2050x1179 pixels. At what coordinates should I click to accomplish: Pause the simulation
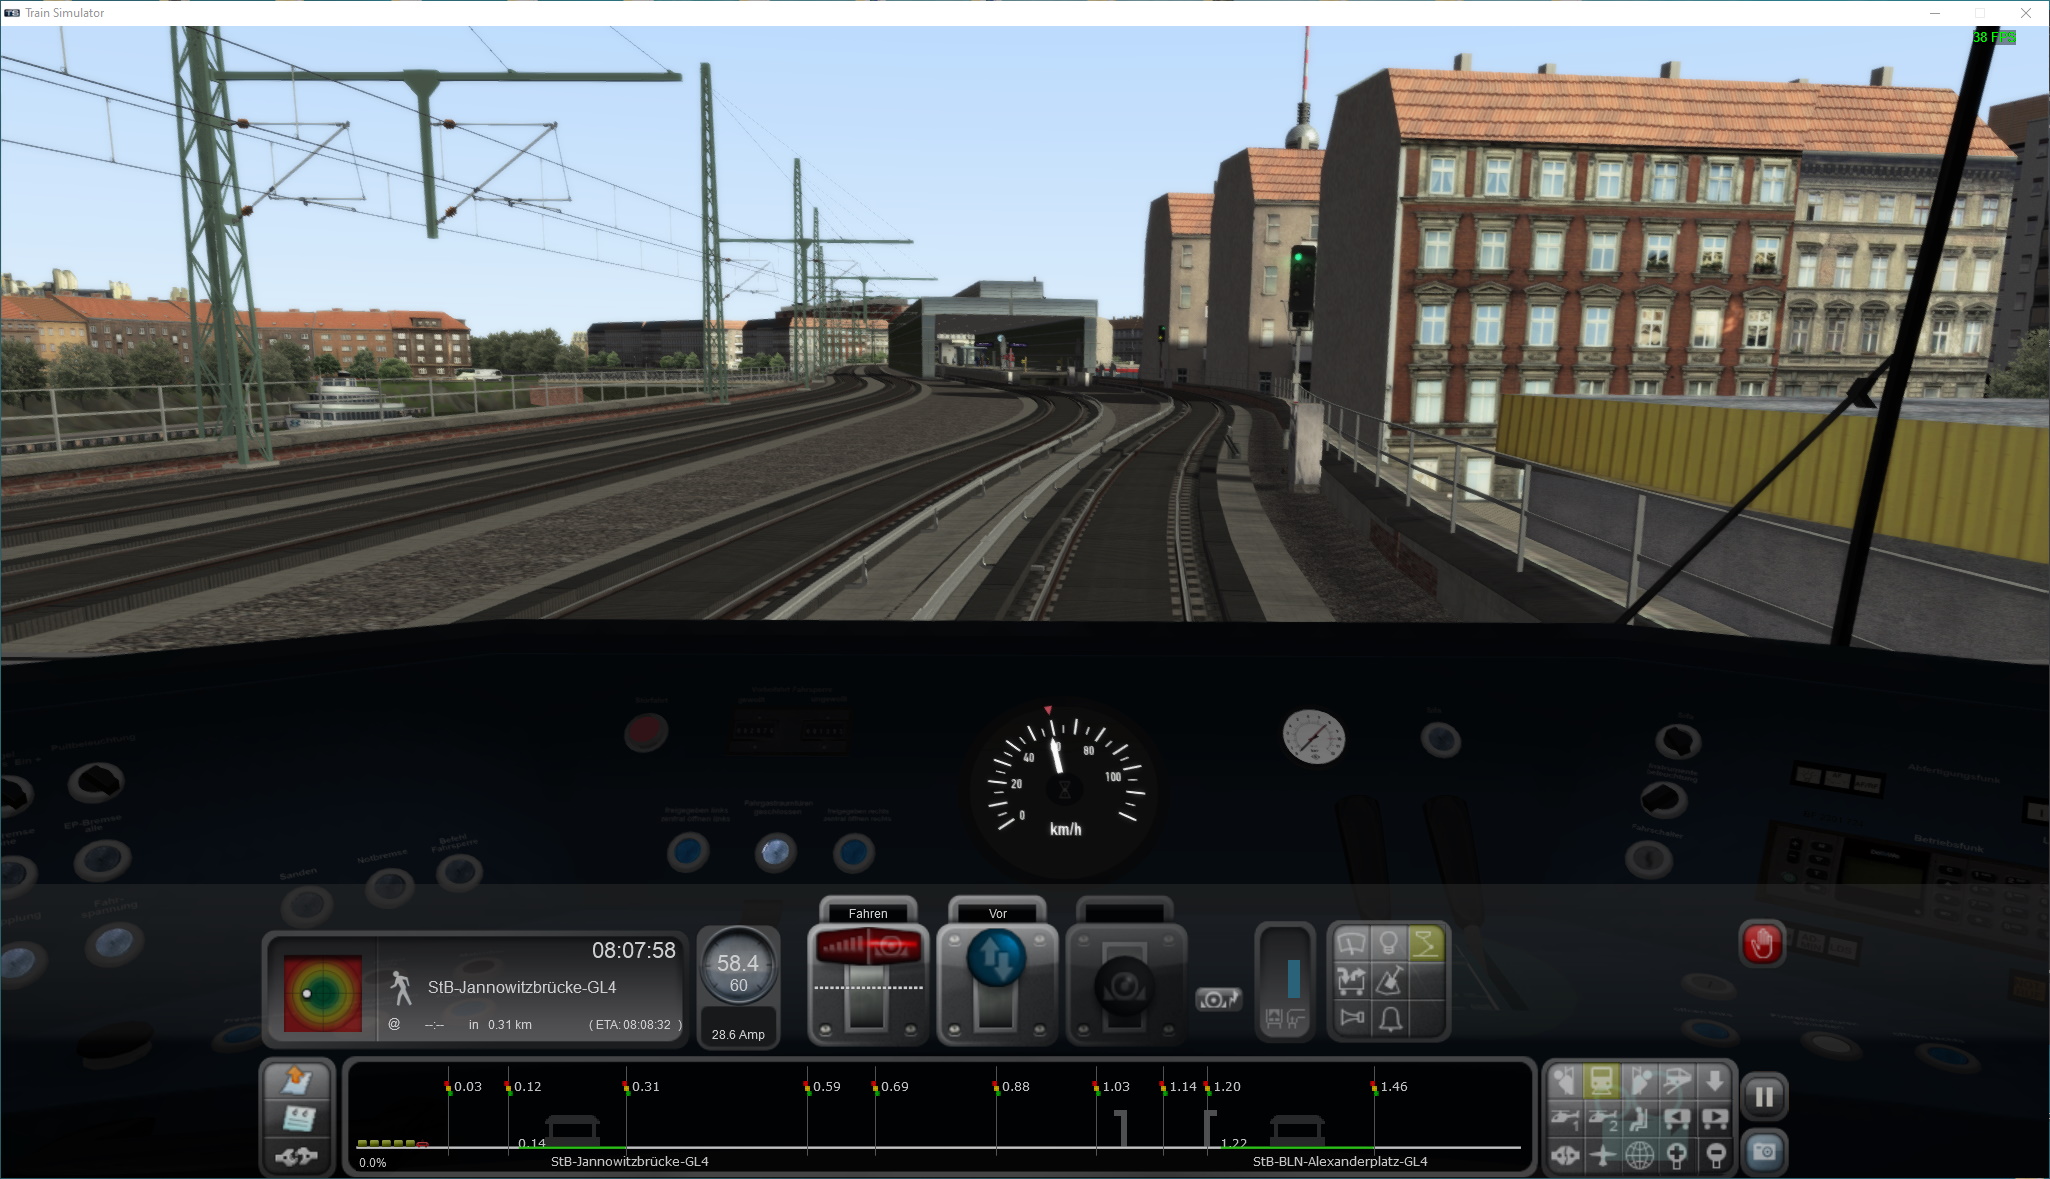click(1764, 1097)
